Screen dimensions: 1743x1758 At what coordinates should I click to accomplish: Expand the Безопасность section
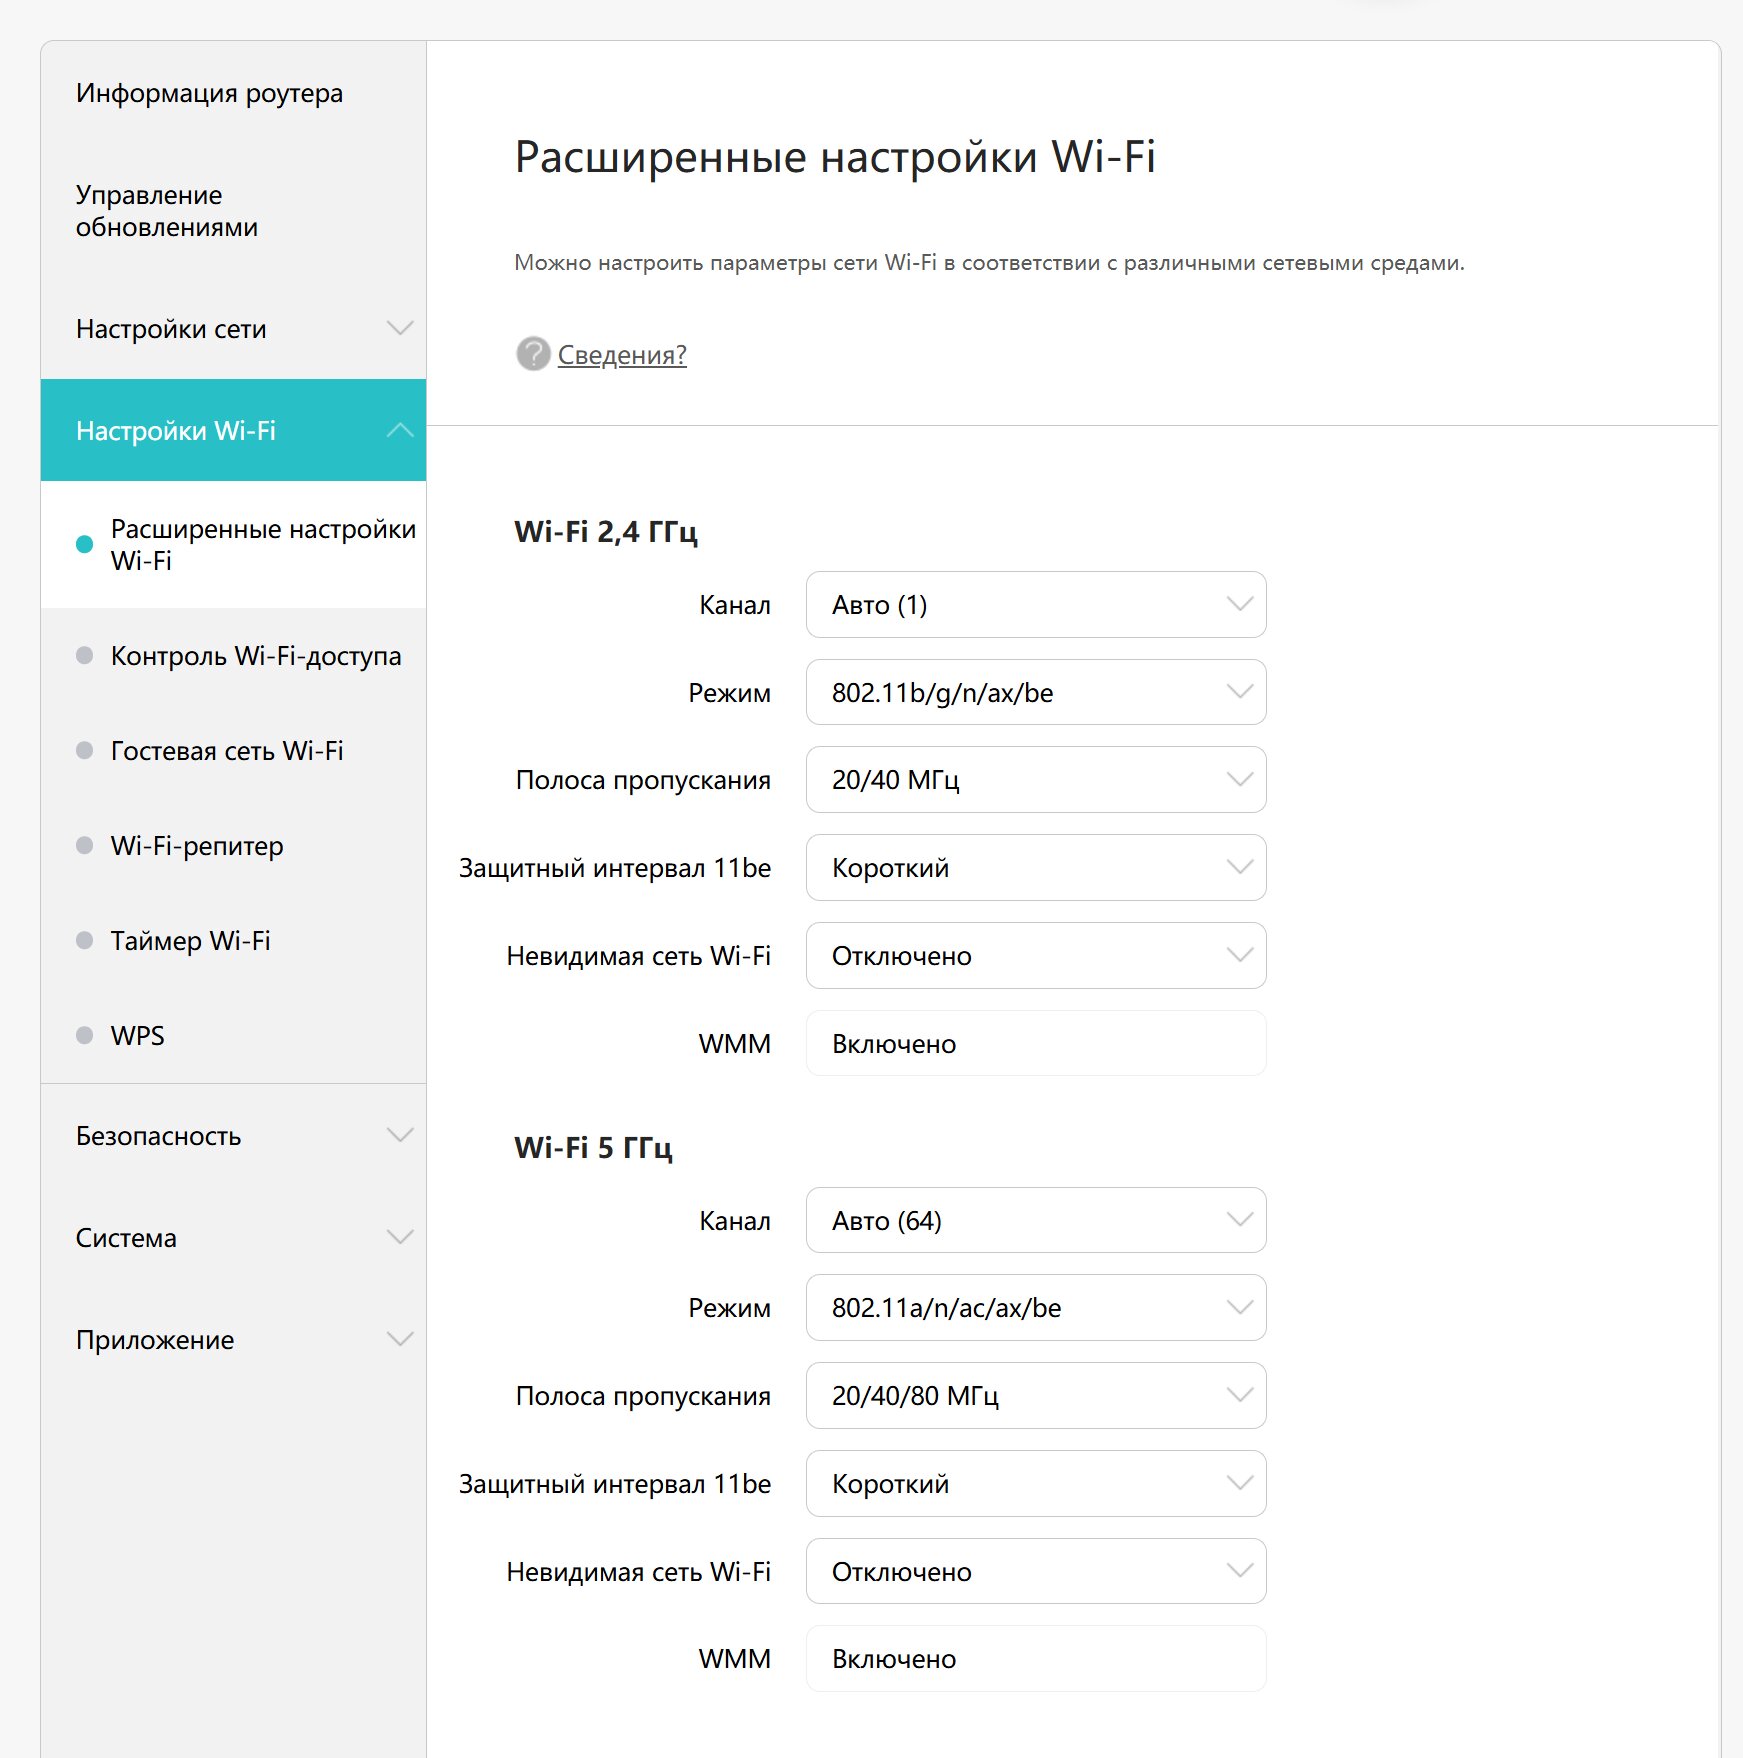coord(233,1135)
